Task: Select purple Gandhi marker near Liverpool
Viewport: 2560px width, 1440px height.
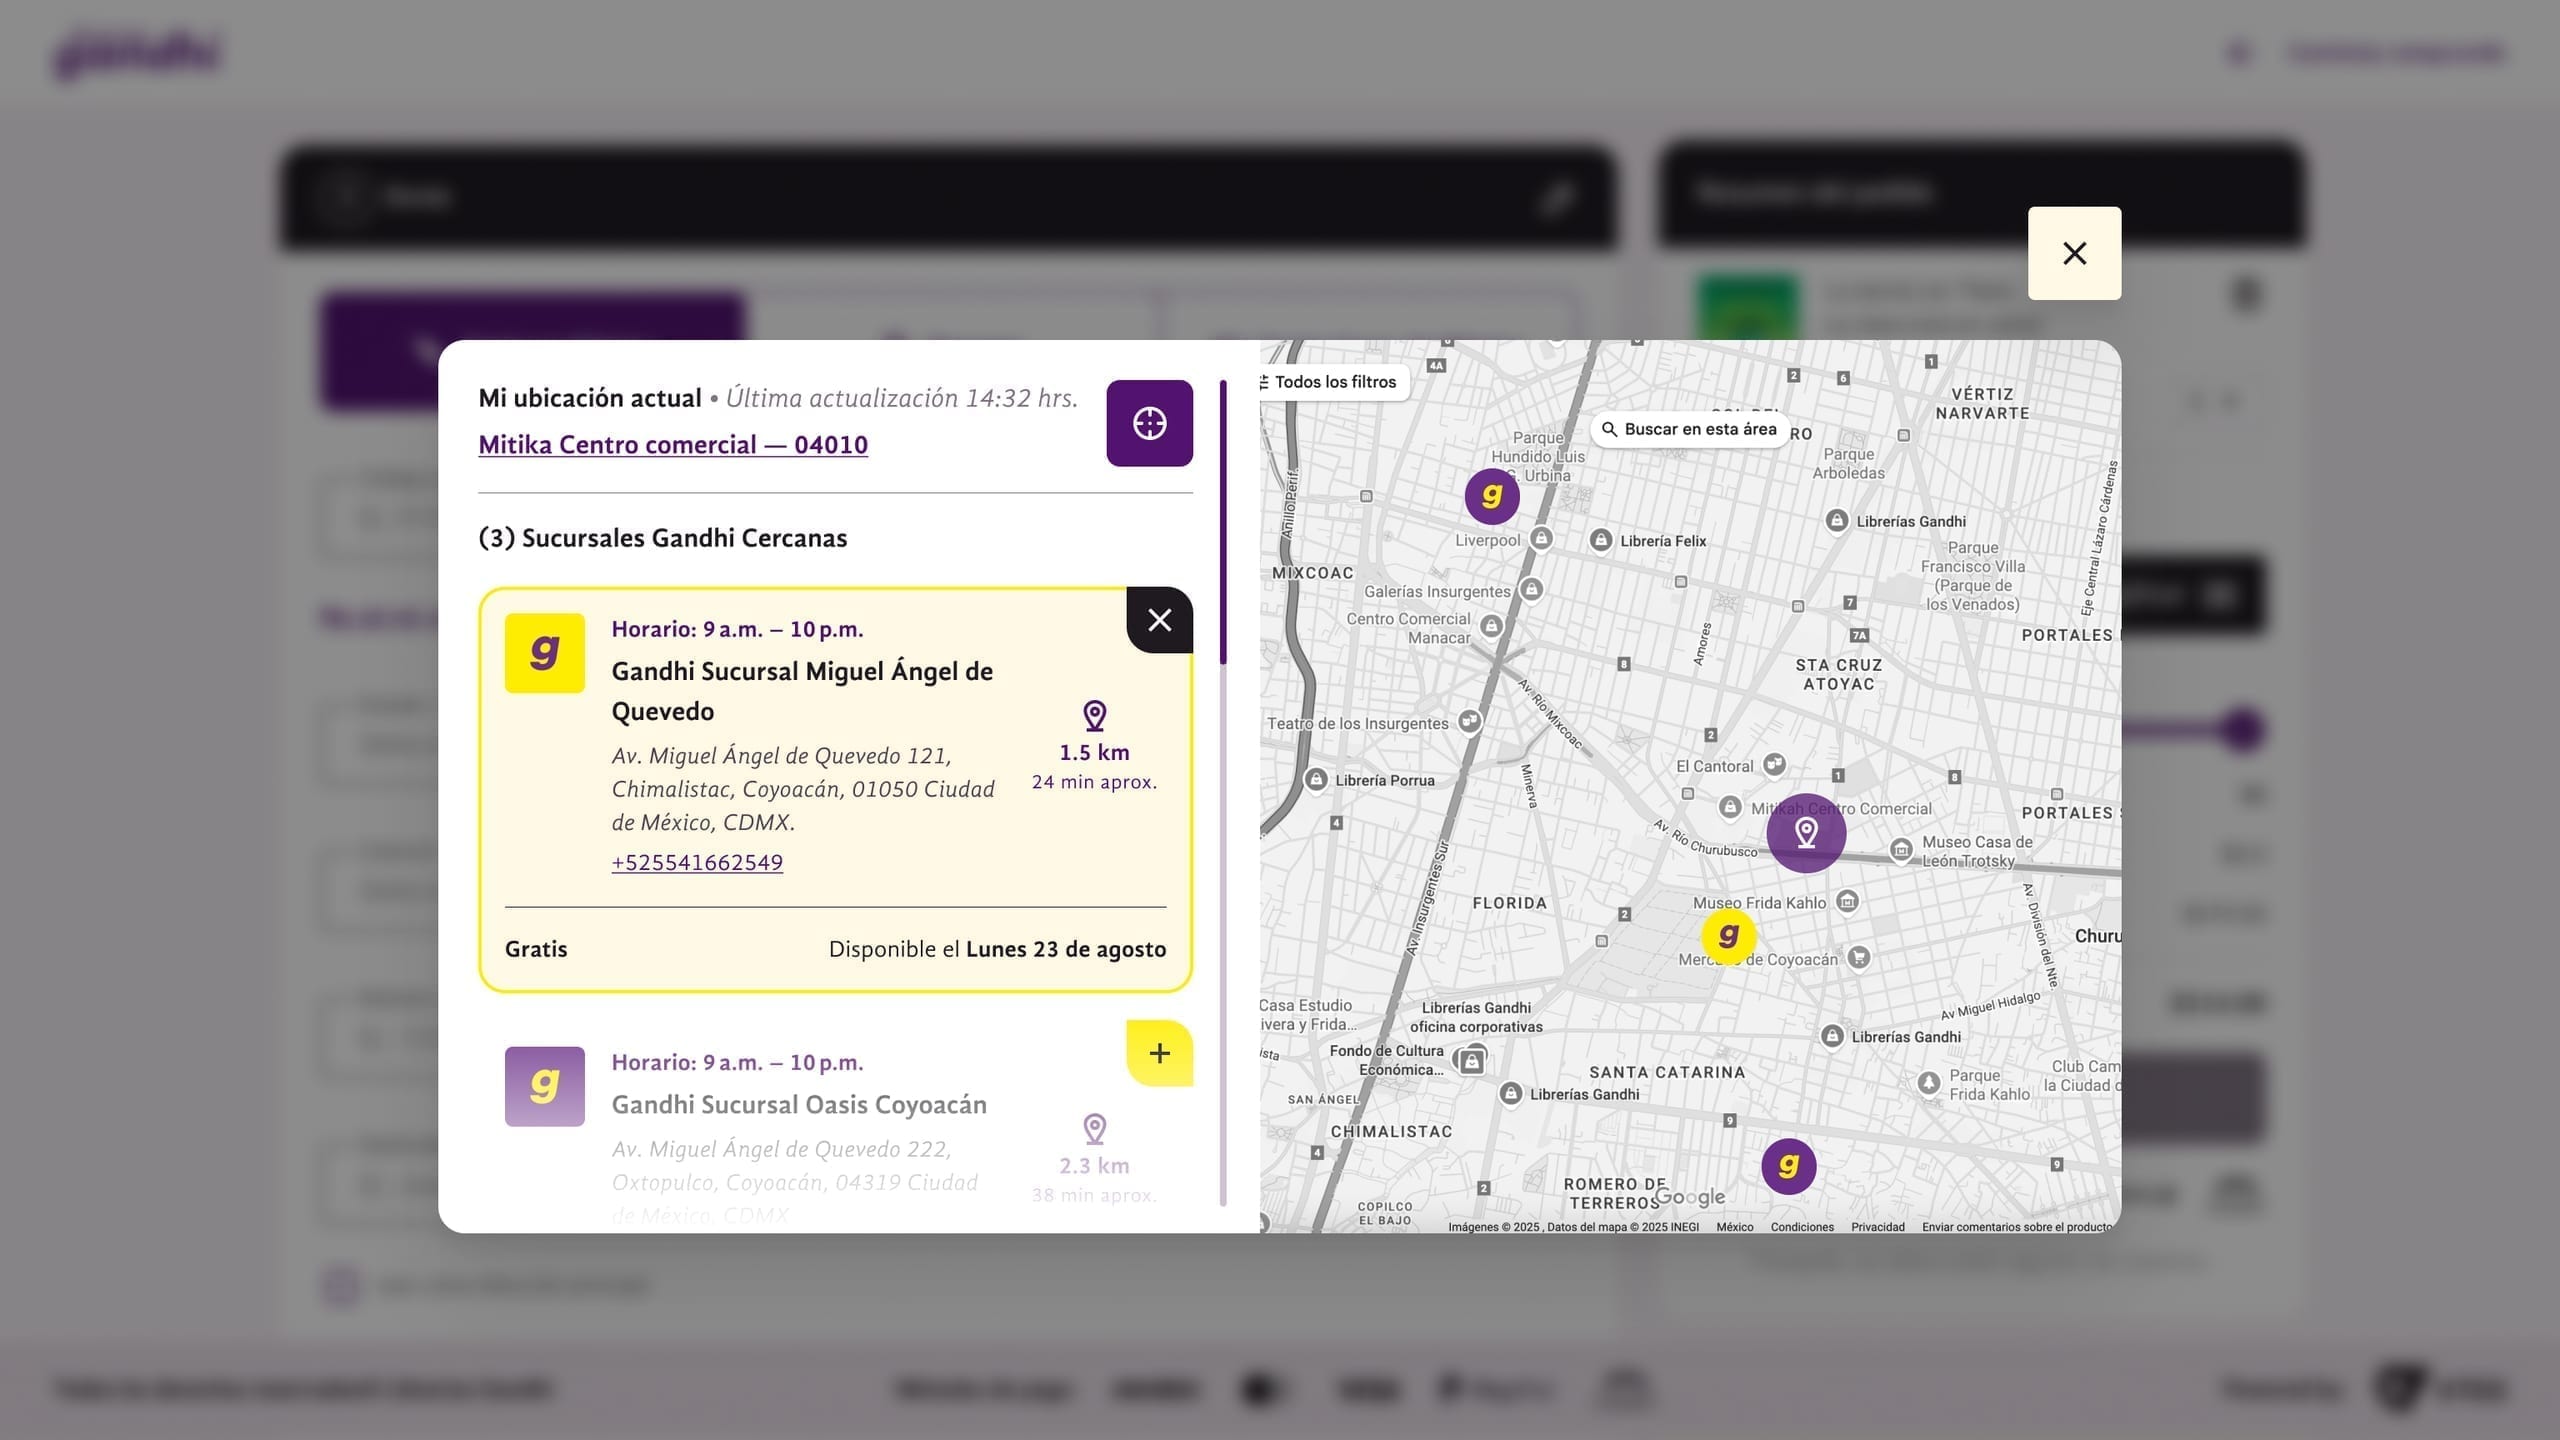Action: (x=1492, y=496)
